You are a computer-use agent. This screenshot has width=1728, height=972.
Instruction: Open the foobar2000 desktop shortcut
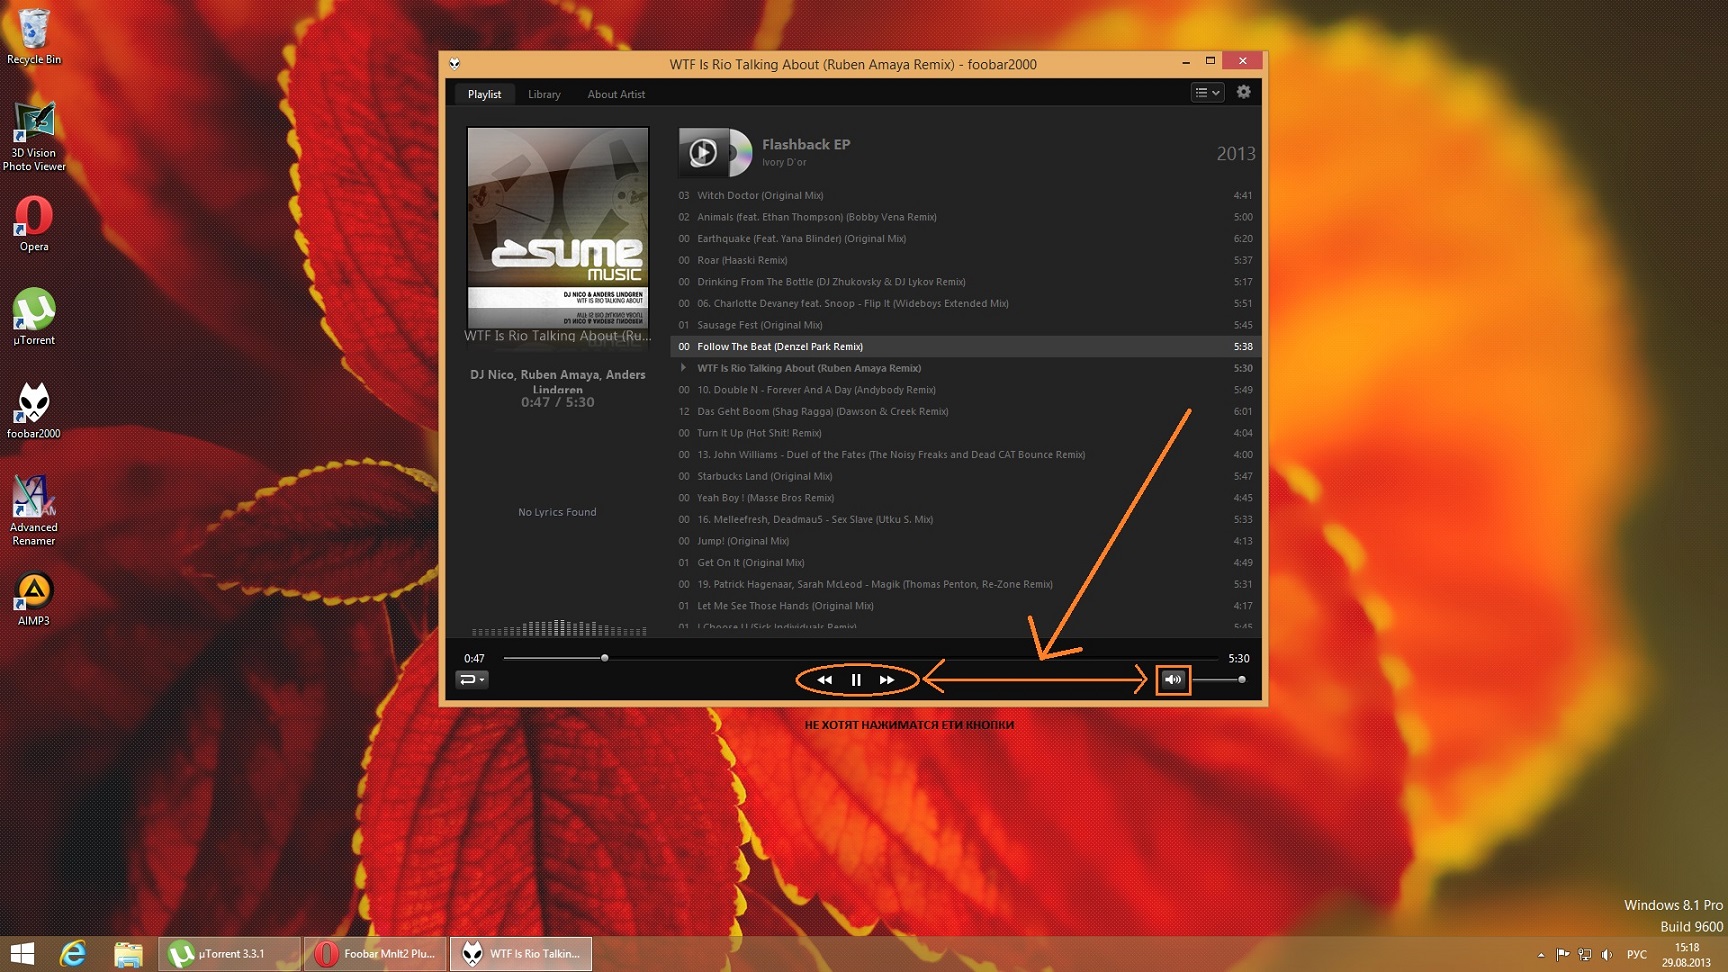point(34,411)
